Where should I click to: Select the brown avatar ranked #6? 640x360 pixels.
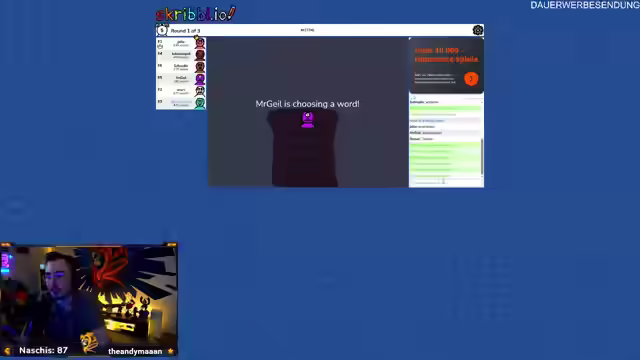click(x=200, y=67)
